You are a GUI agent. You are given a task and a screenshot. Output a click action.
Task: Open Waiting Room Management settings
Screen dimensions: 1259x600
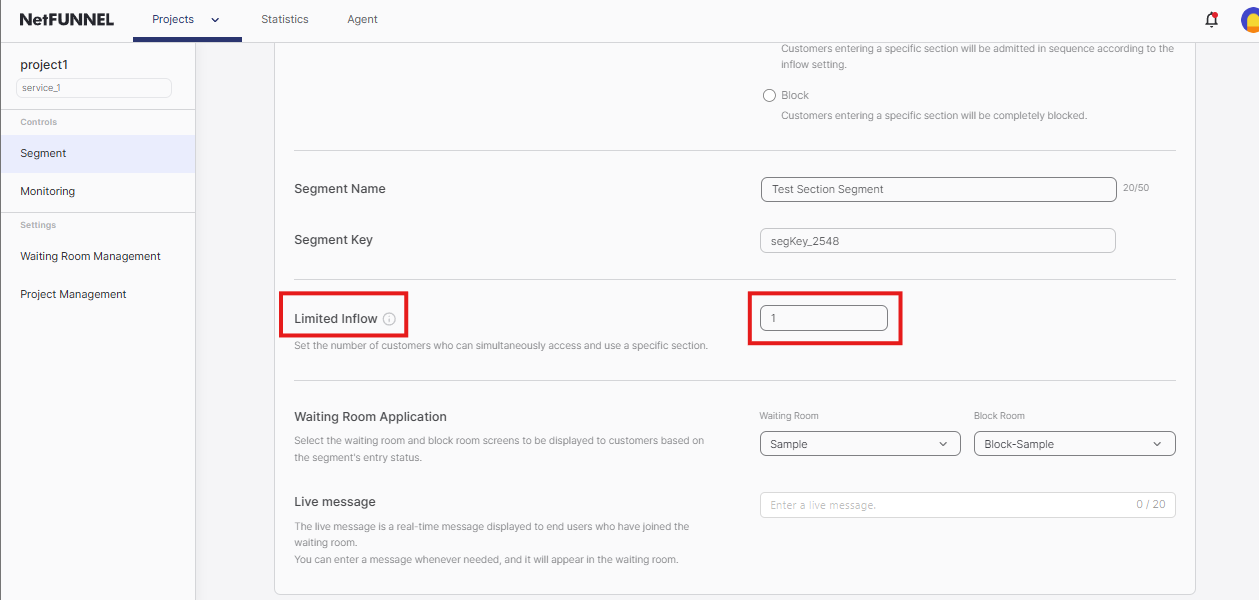click(90, 256)
